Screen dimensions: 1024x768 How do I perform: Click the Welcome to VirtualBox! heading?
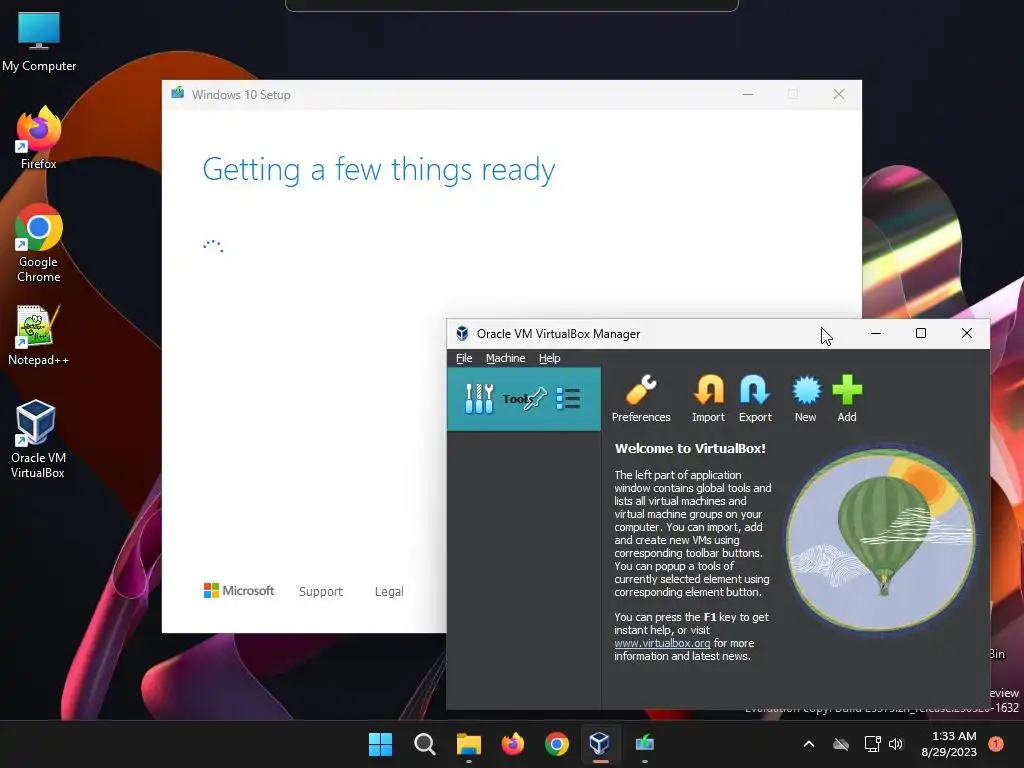[690, 449]
